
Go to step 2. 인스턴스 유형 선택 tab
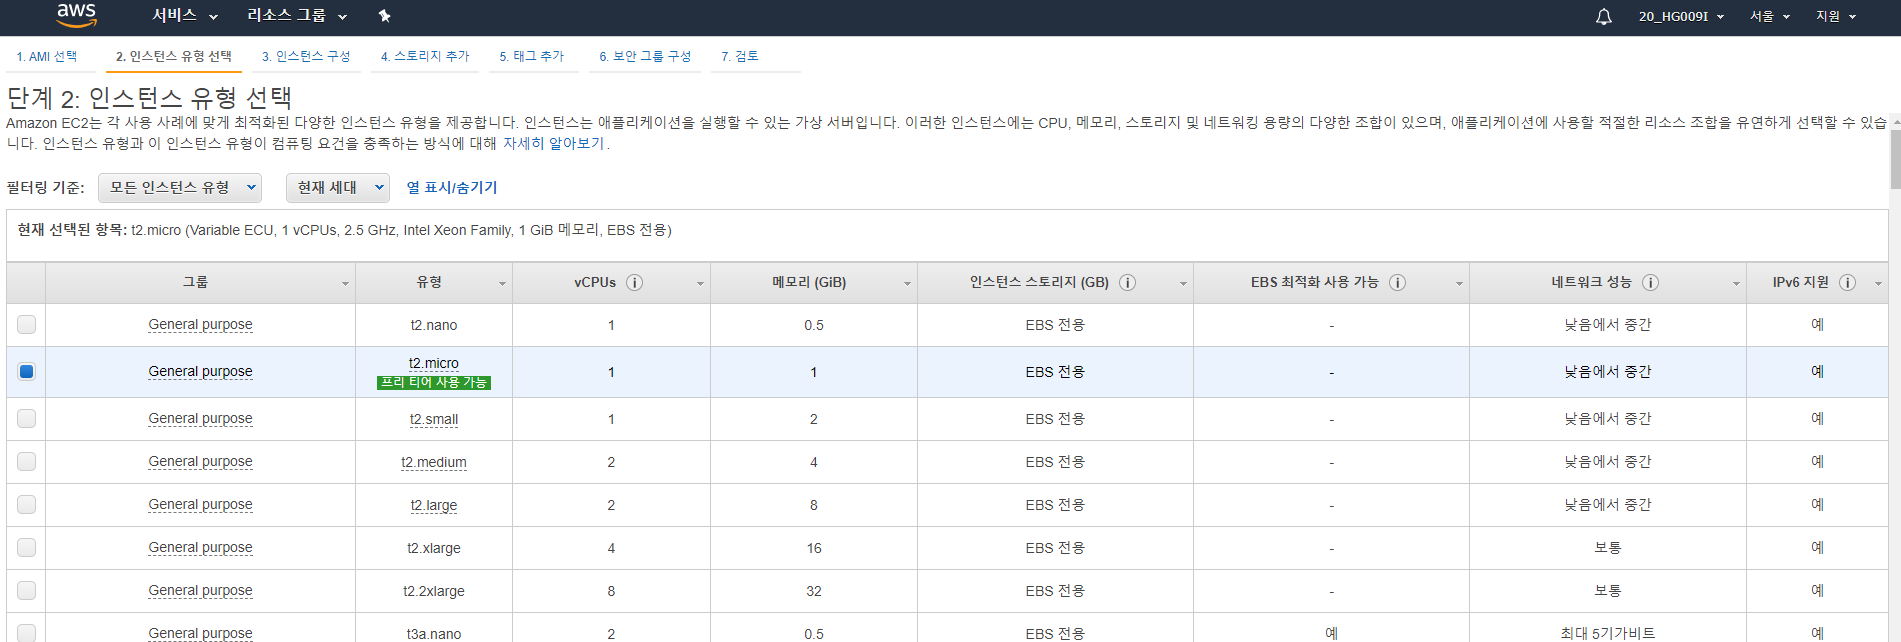click(174, 57)
